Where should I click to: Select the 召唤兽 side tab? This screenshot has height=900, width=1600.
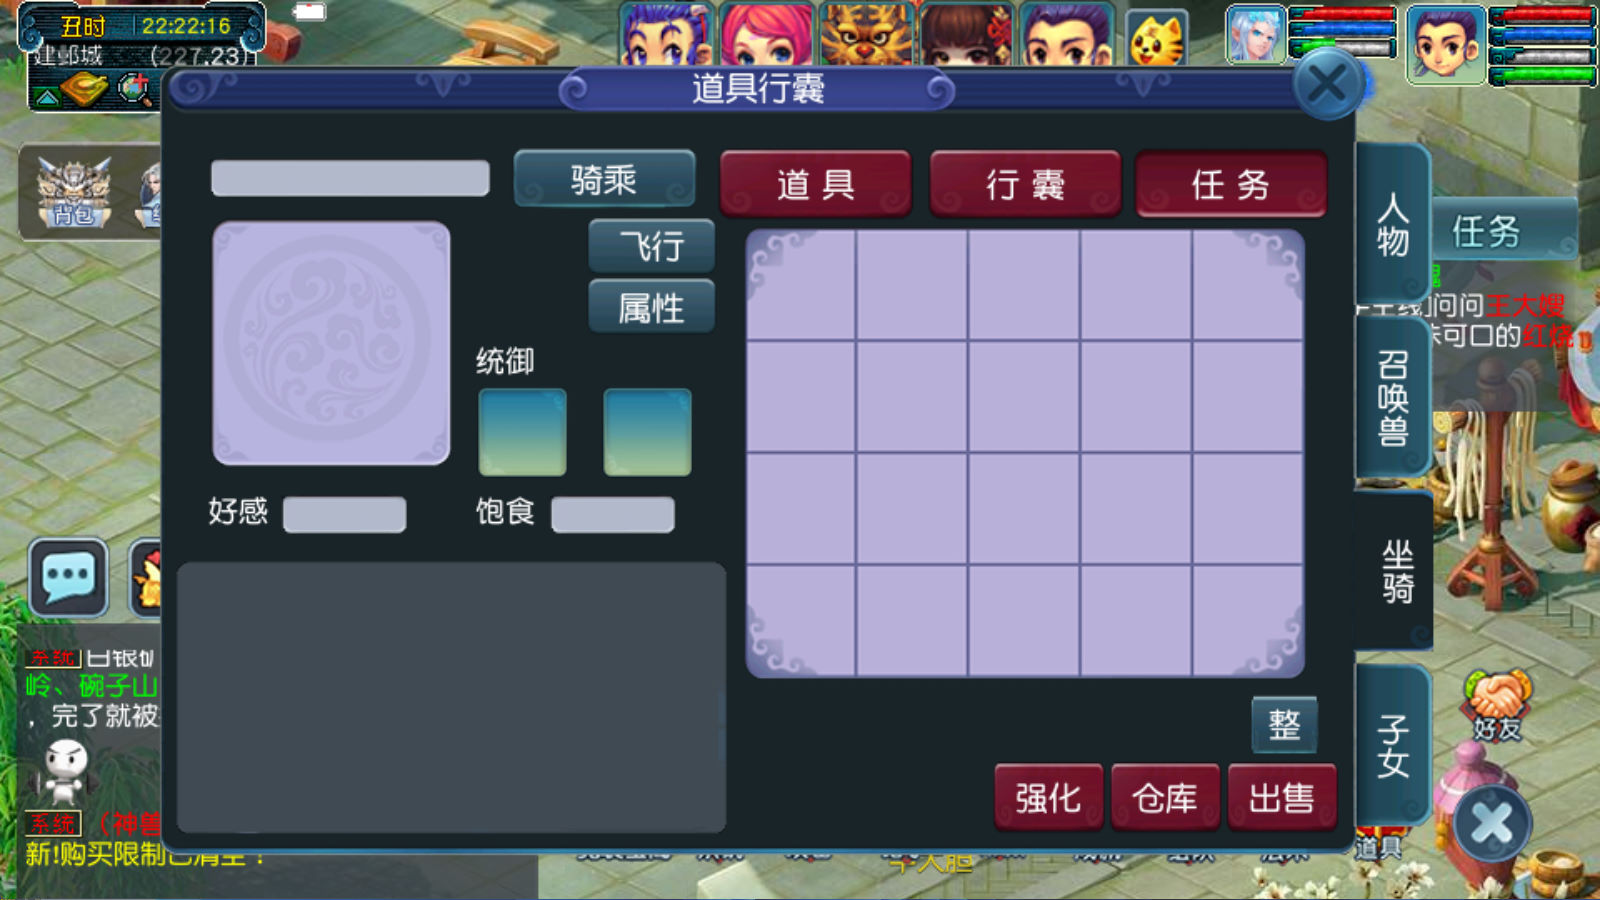click(1393, 397)
